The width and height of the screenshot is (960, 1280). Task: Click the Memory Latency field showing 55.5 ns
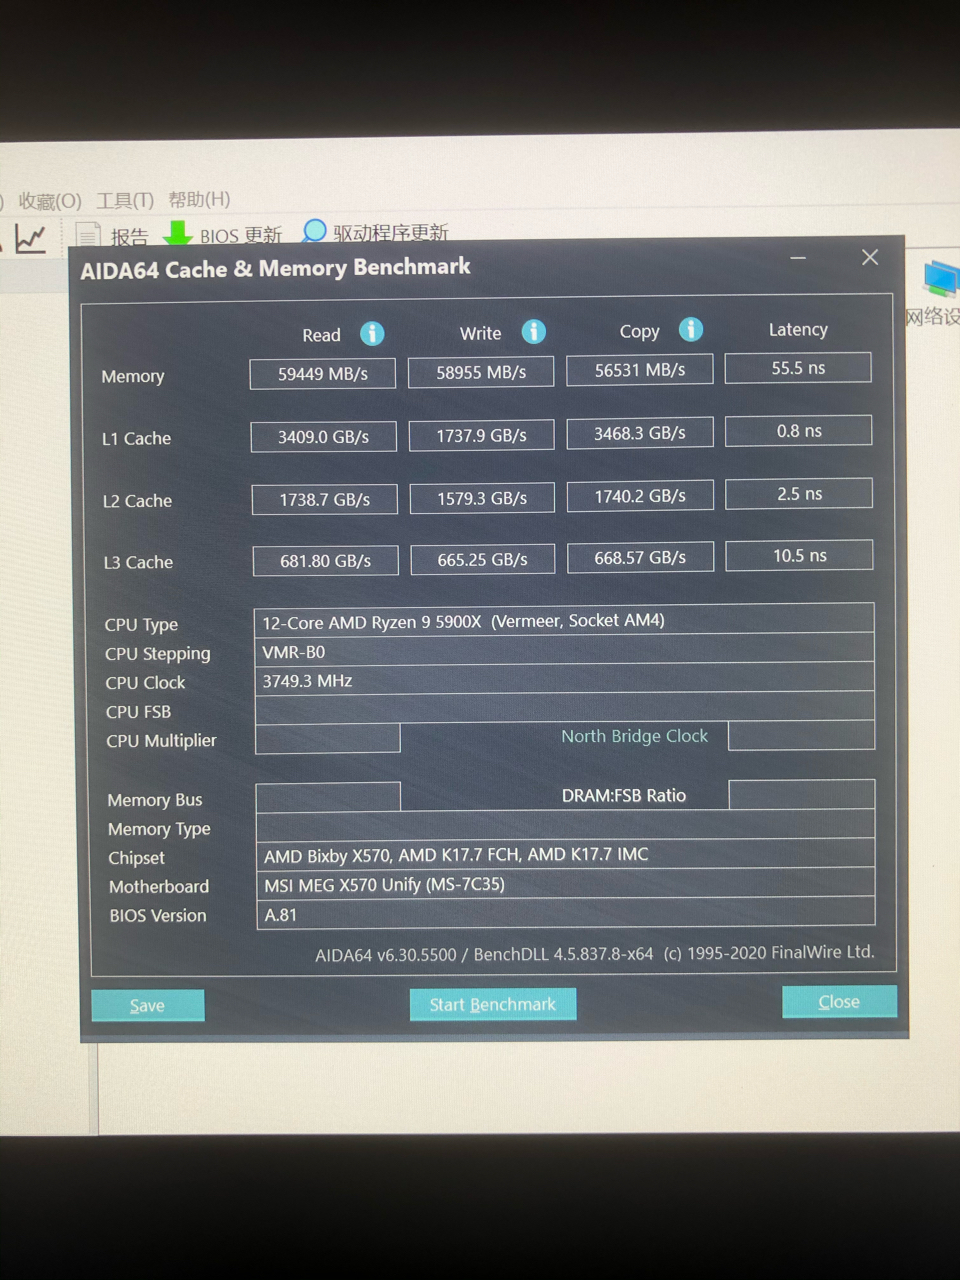point(798,367)
